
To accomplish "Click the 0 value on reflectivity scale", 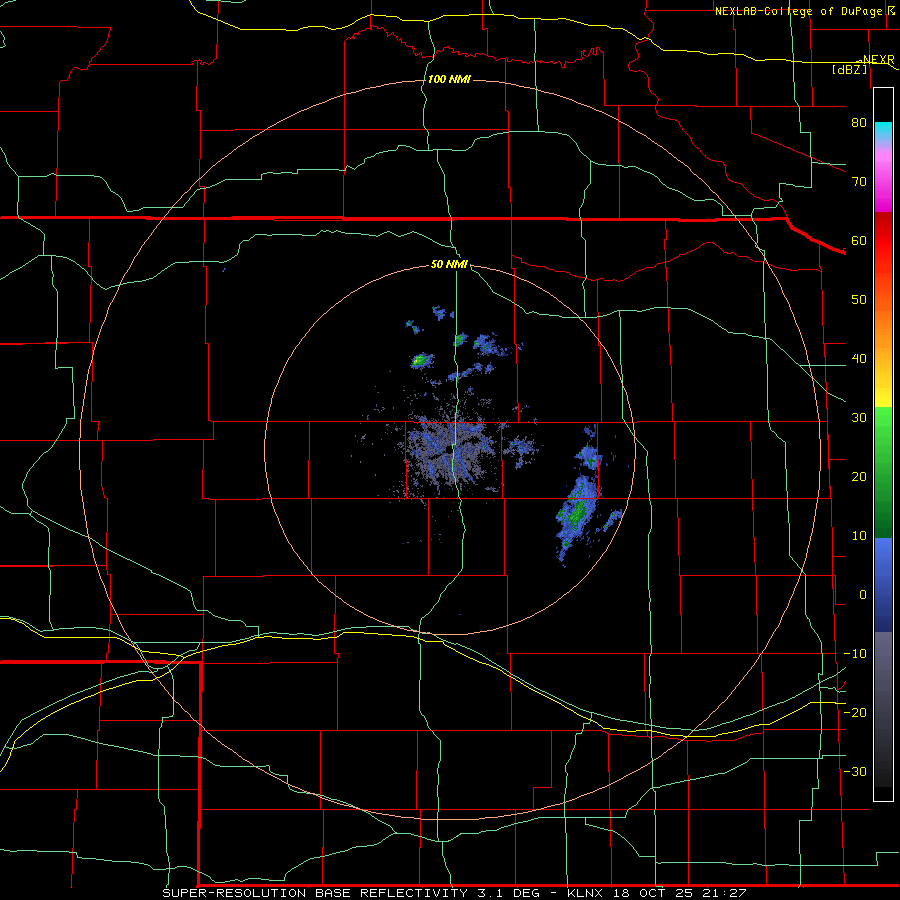I will tap(863, 595).
